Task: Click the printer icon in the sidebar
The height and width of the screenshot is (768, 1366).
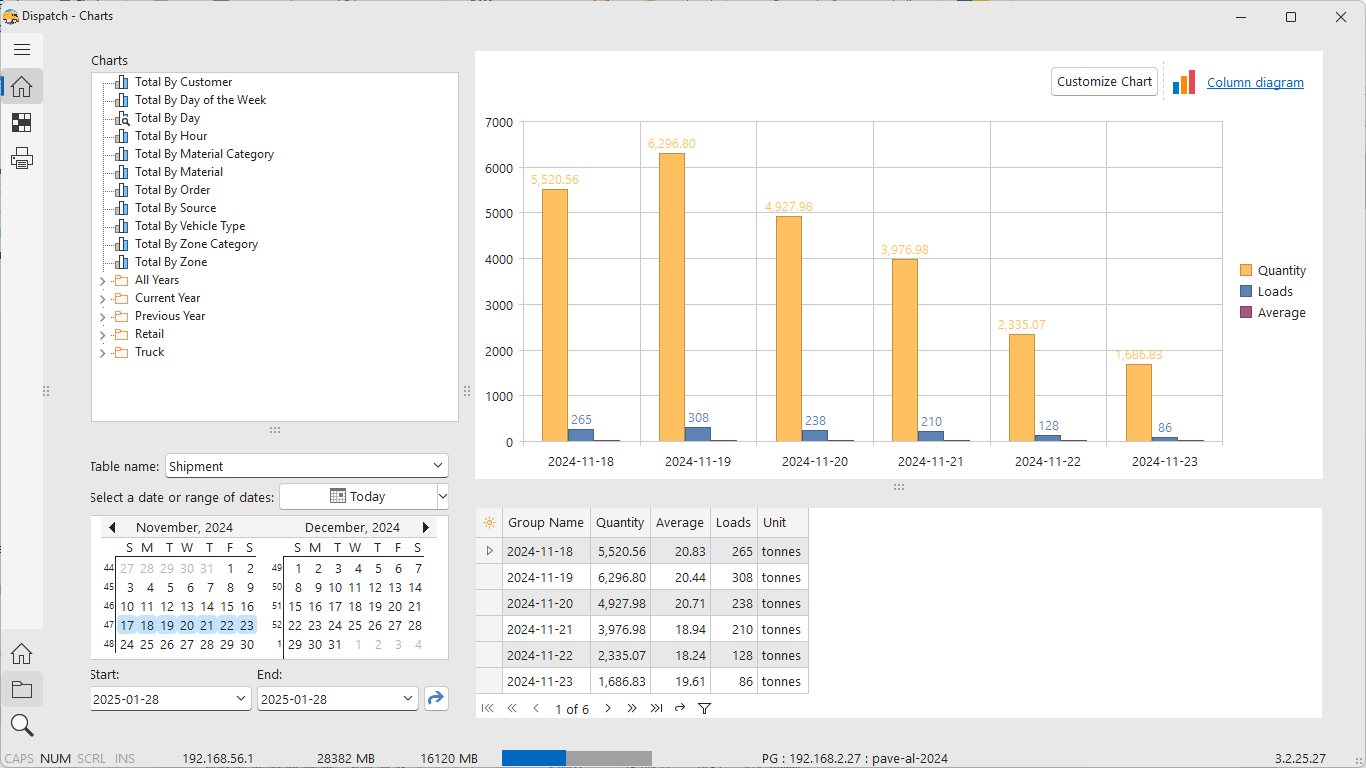Action: (x=22, y=158)
